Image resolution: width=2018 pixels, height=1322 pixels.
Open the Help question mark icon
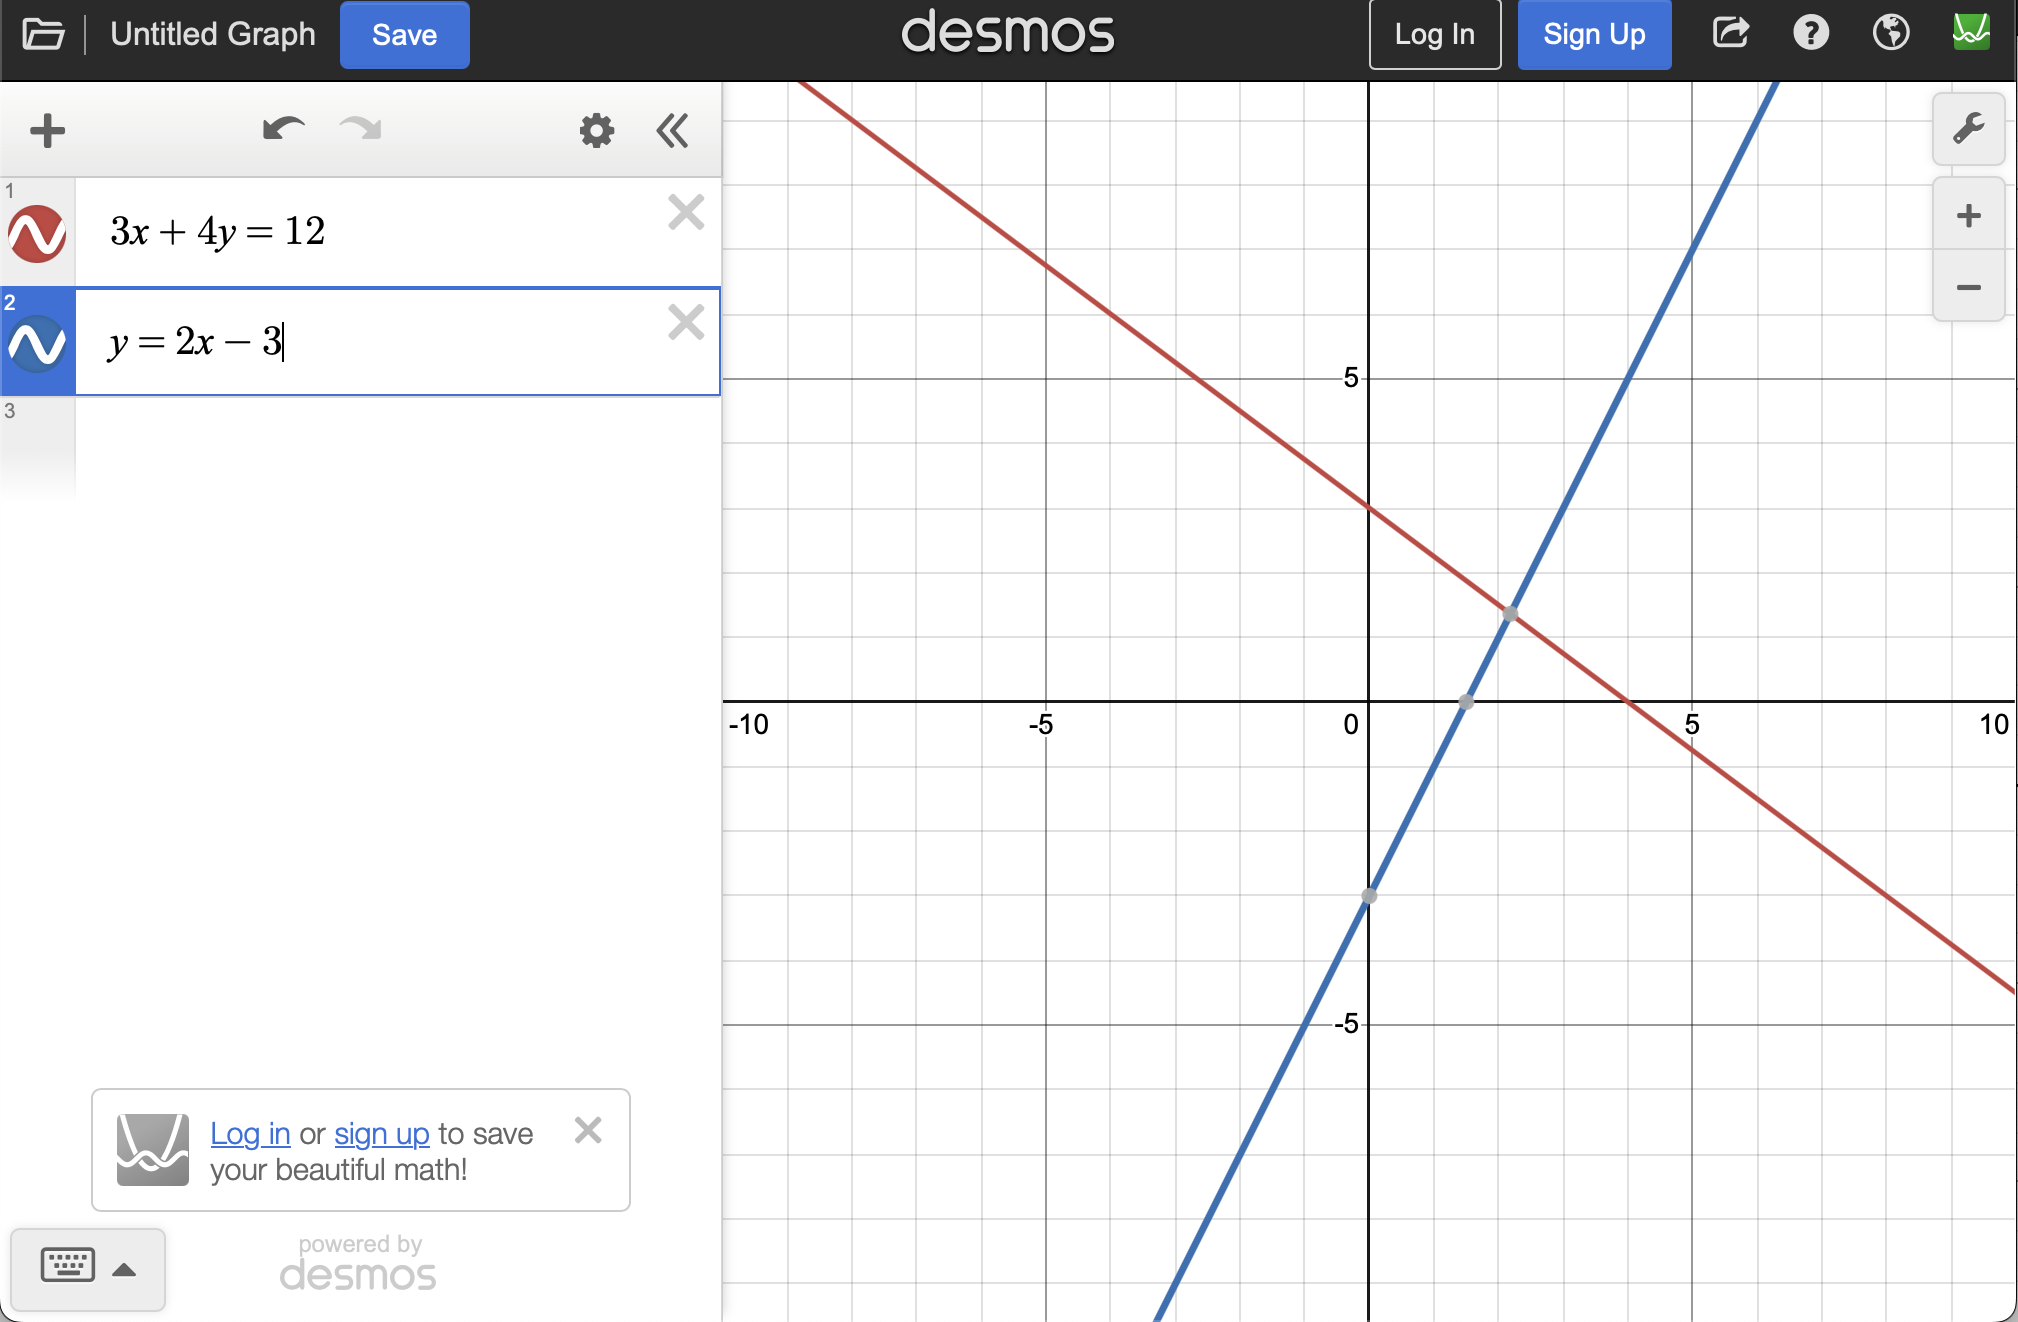1810,34
